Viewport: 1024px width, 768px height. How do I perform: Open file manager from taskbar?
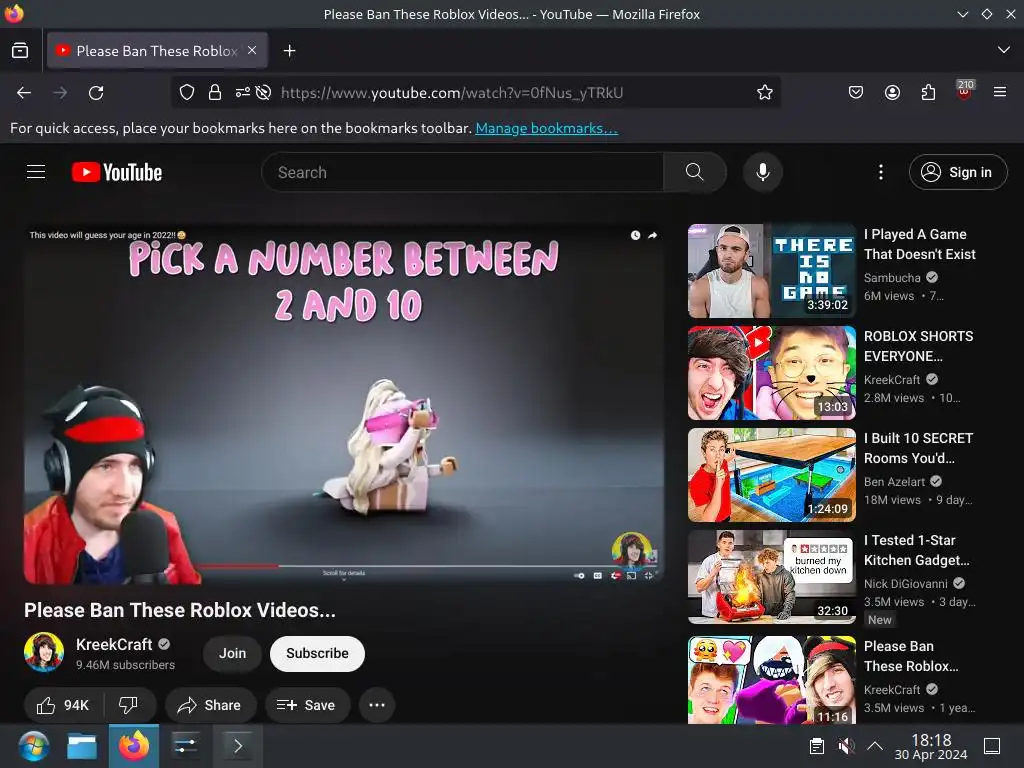tap(82, 746)
